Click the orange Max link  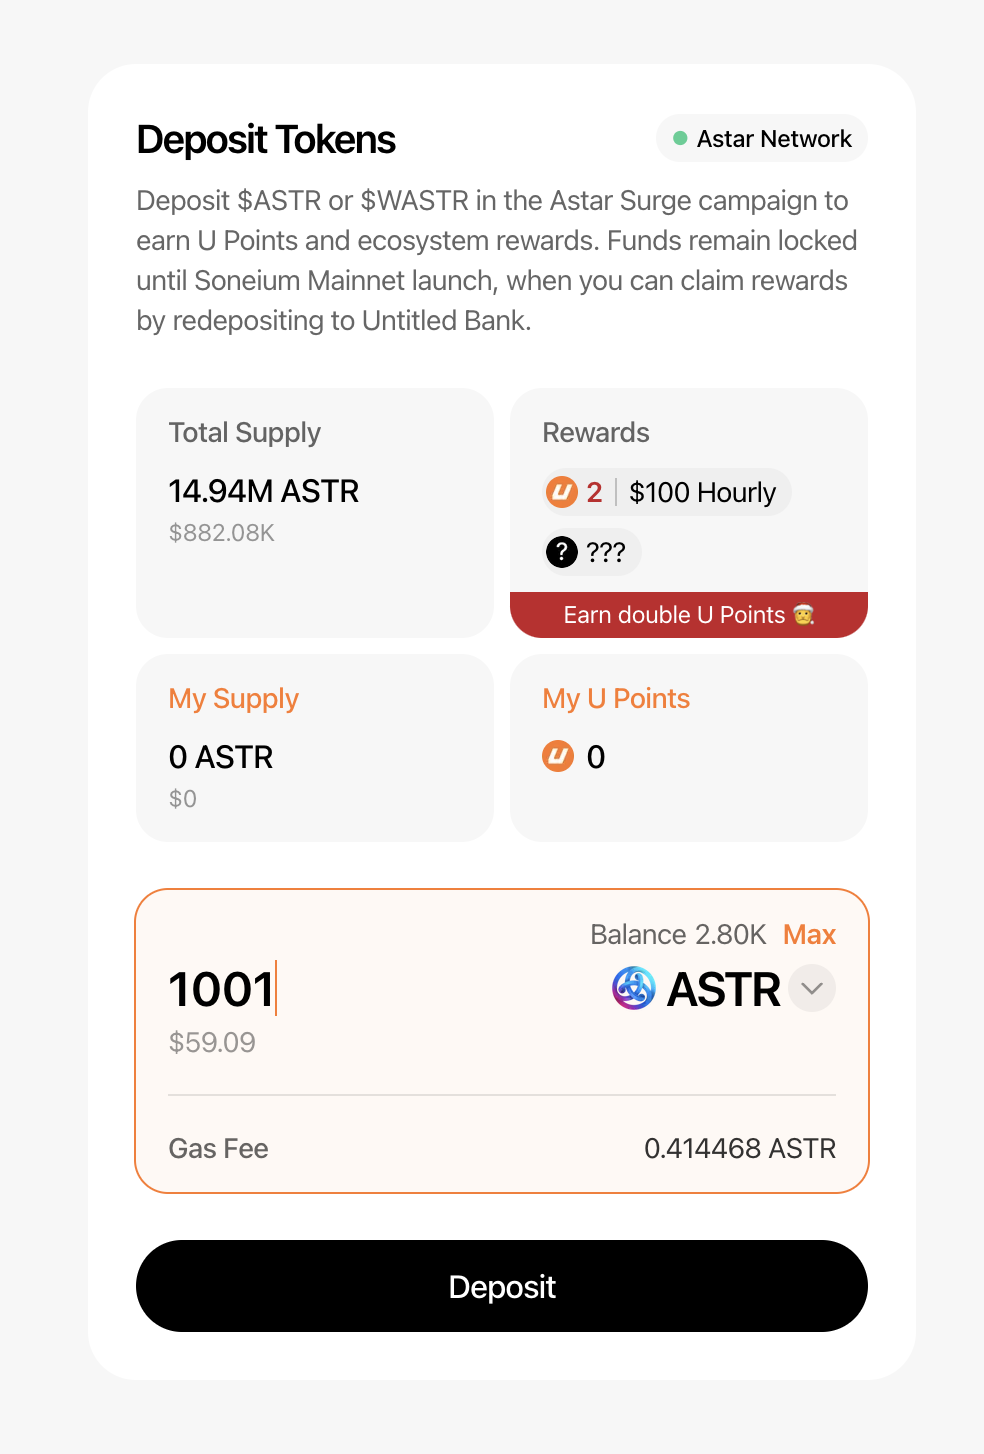[809, 934]
